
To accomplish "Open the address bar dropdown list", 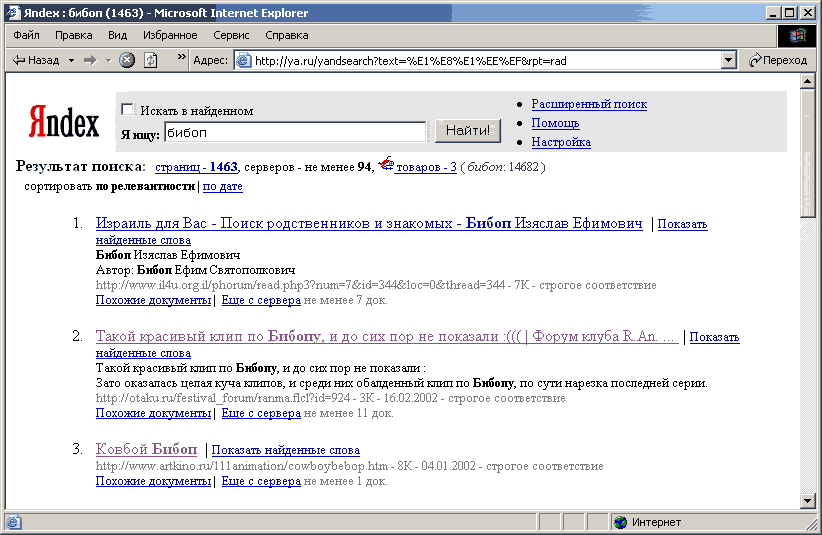I will 728,61.
